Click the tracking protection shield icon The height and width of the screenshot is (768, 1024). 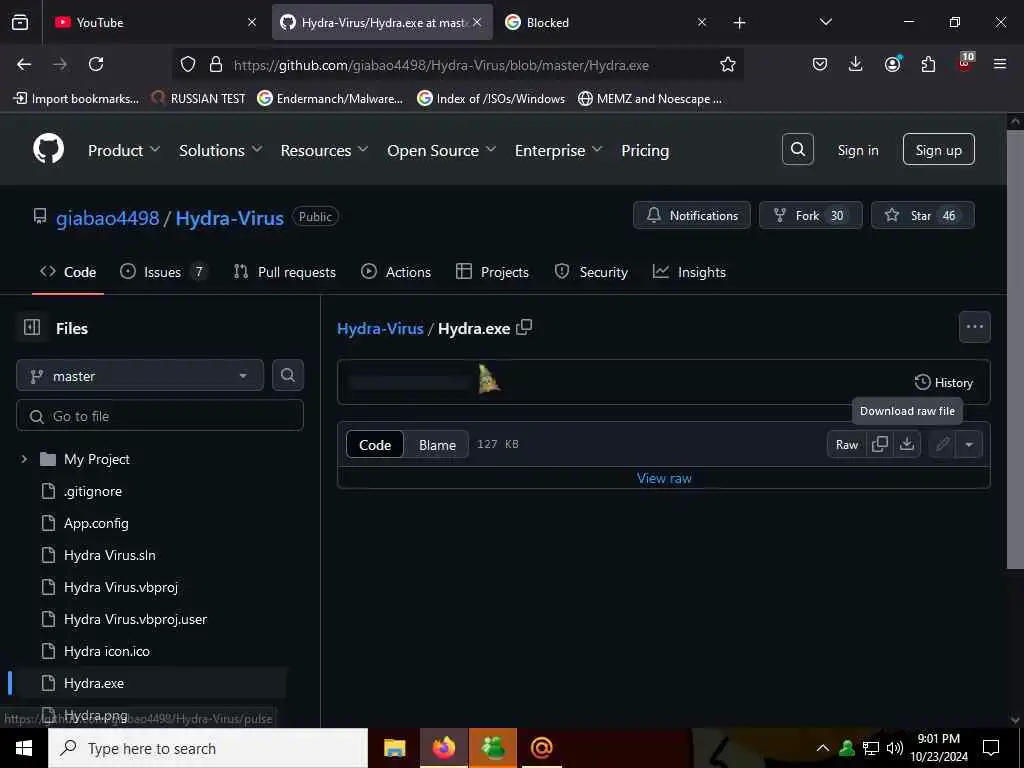click(188, 64)
